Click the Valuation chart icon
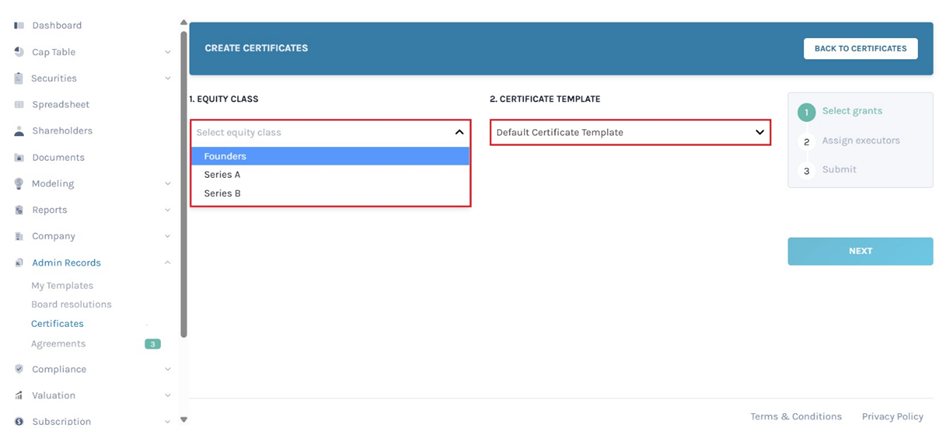 pyautogui.click(x=19, y=396)
